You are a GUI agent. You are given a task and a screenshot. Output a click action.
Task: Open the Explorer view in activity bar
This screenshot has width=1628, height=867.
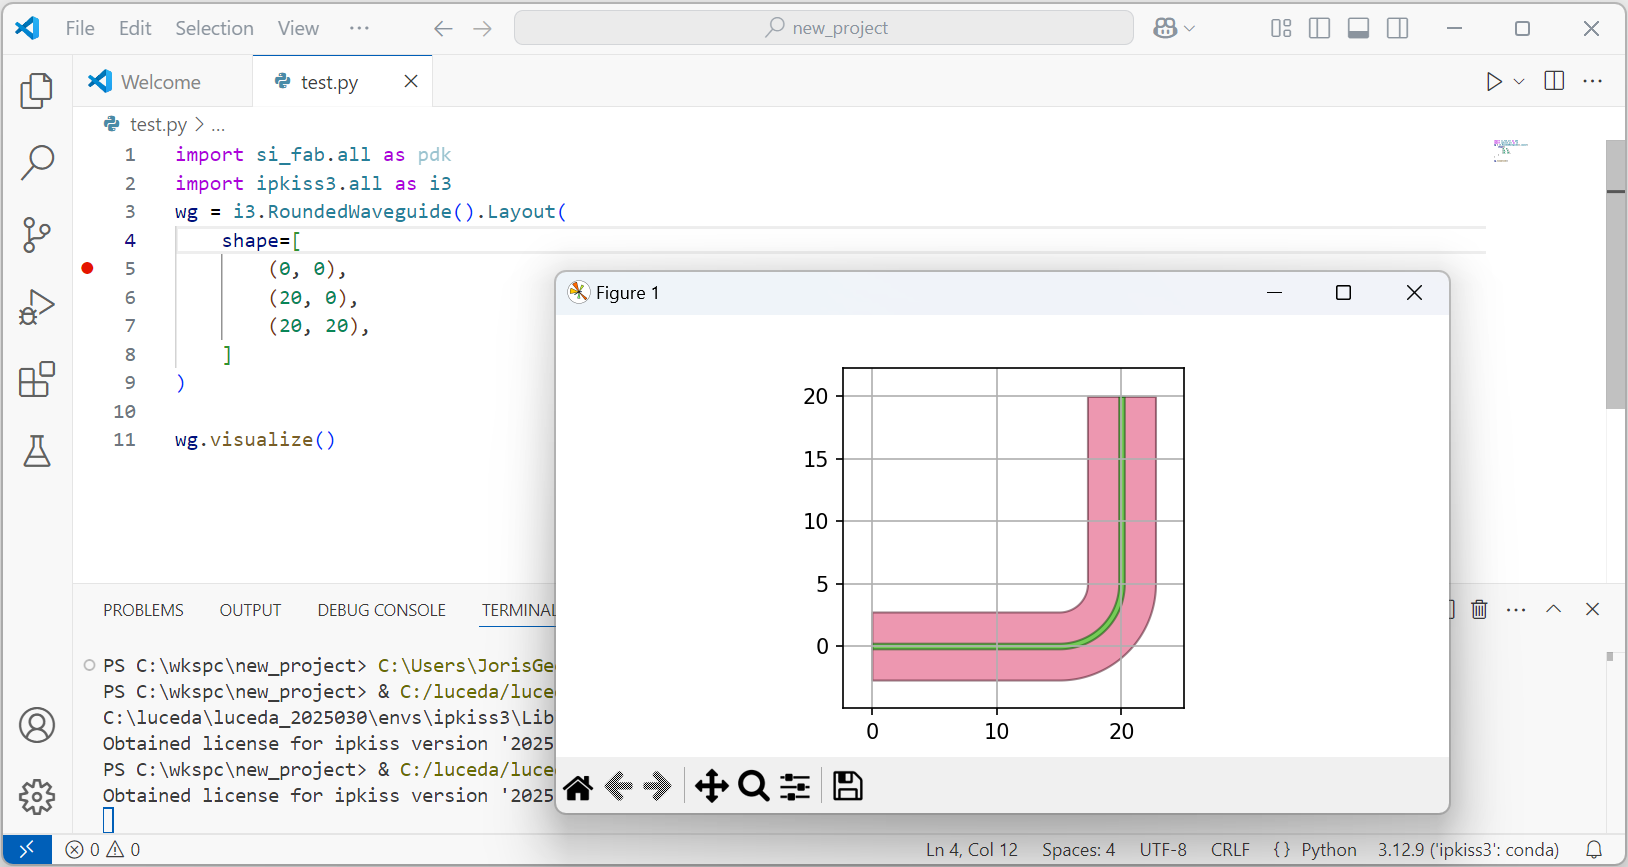pos(37,91)
